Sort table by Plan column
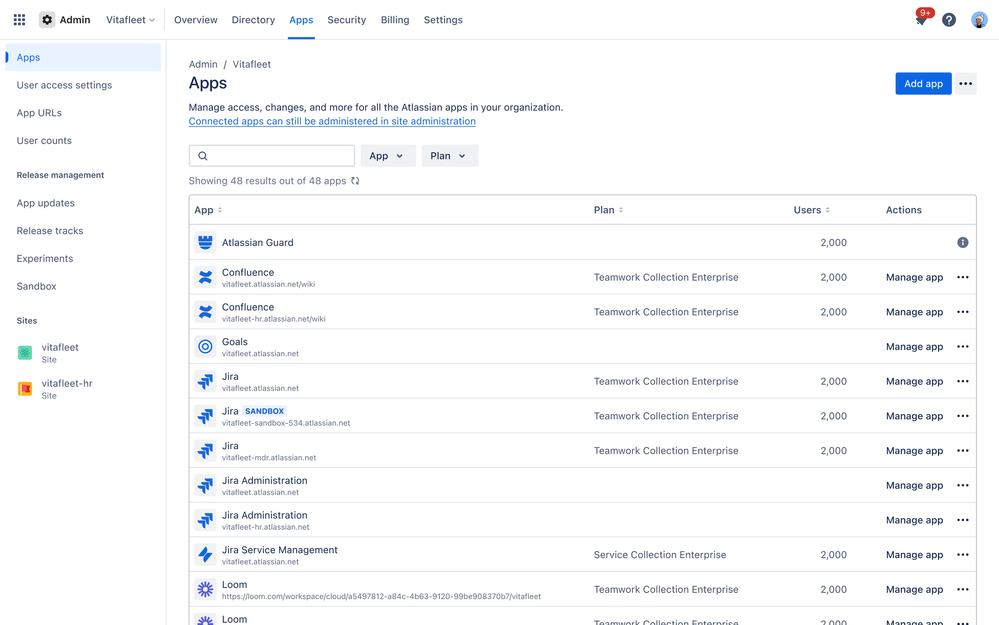 click(x=608, y=210)
